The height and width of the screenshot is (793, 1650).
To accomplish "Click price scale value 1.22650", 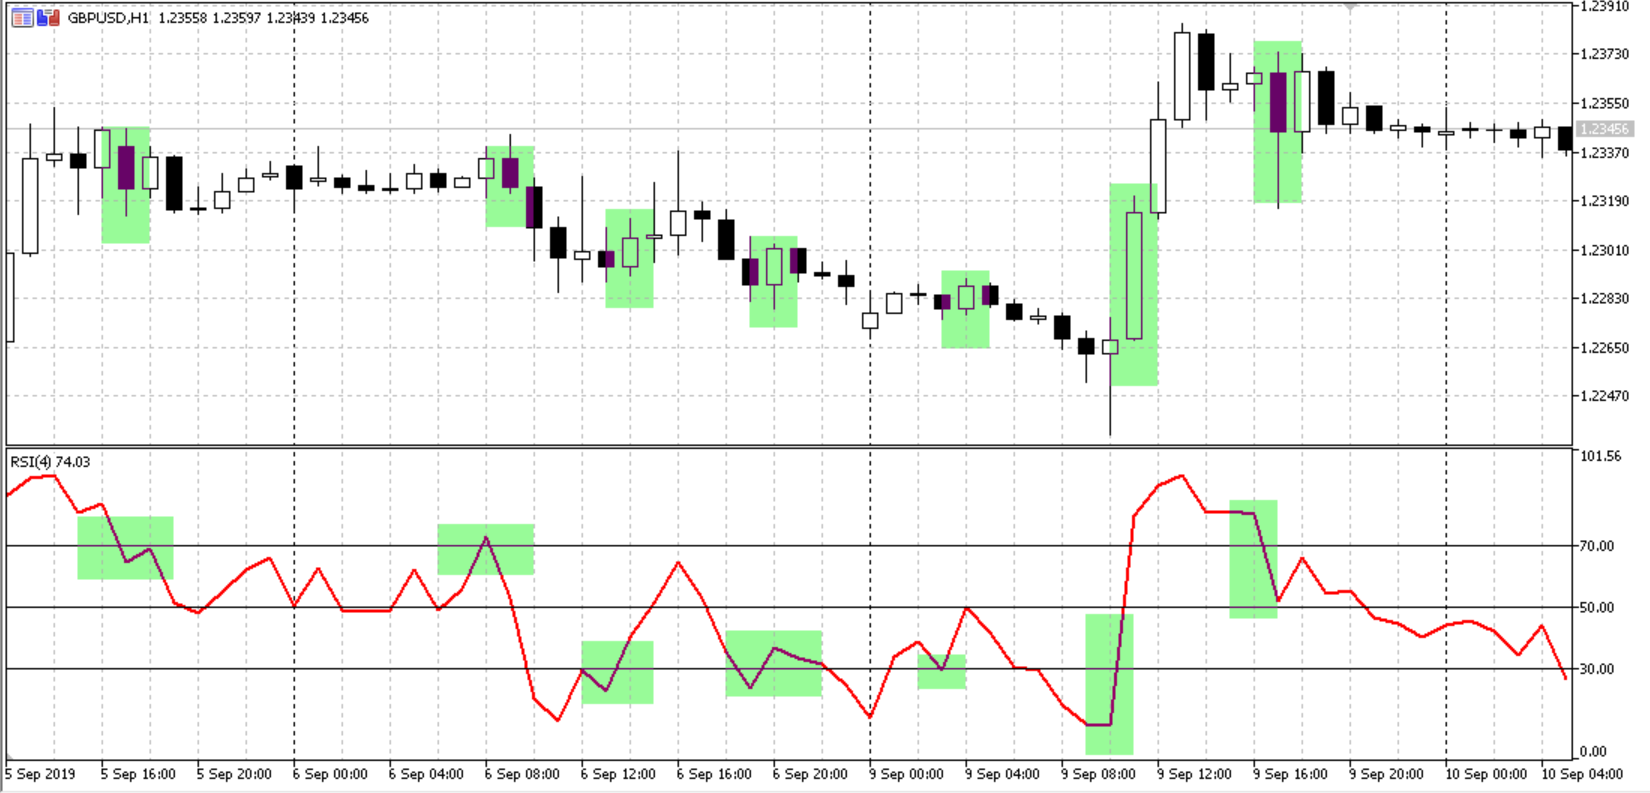I will pos(1606,348).
